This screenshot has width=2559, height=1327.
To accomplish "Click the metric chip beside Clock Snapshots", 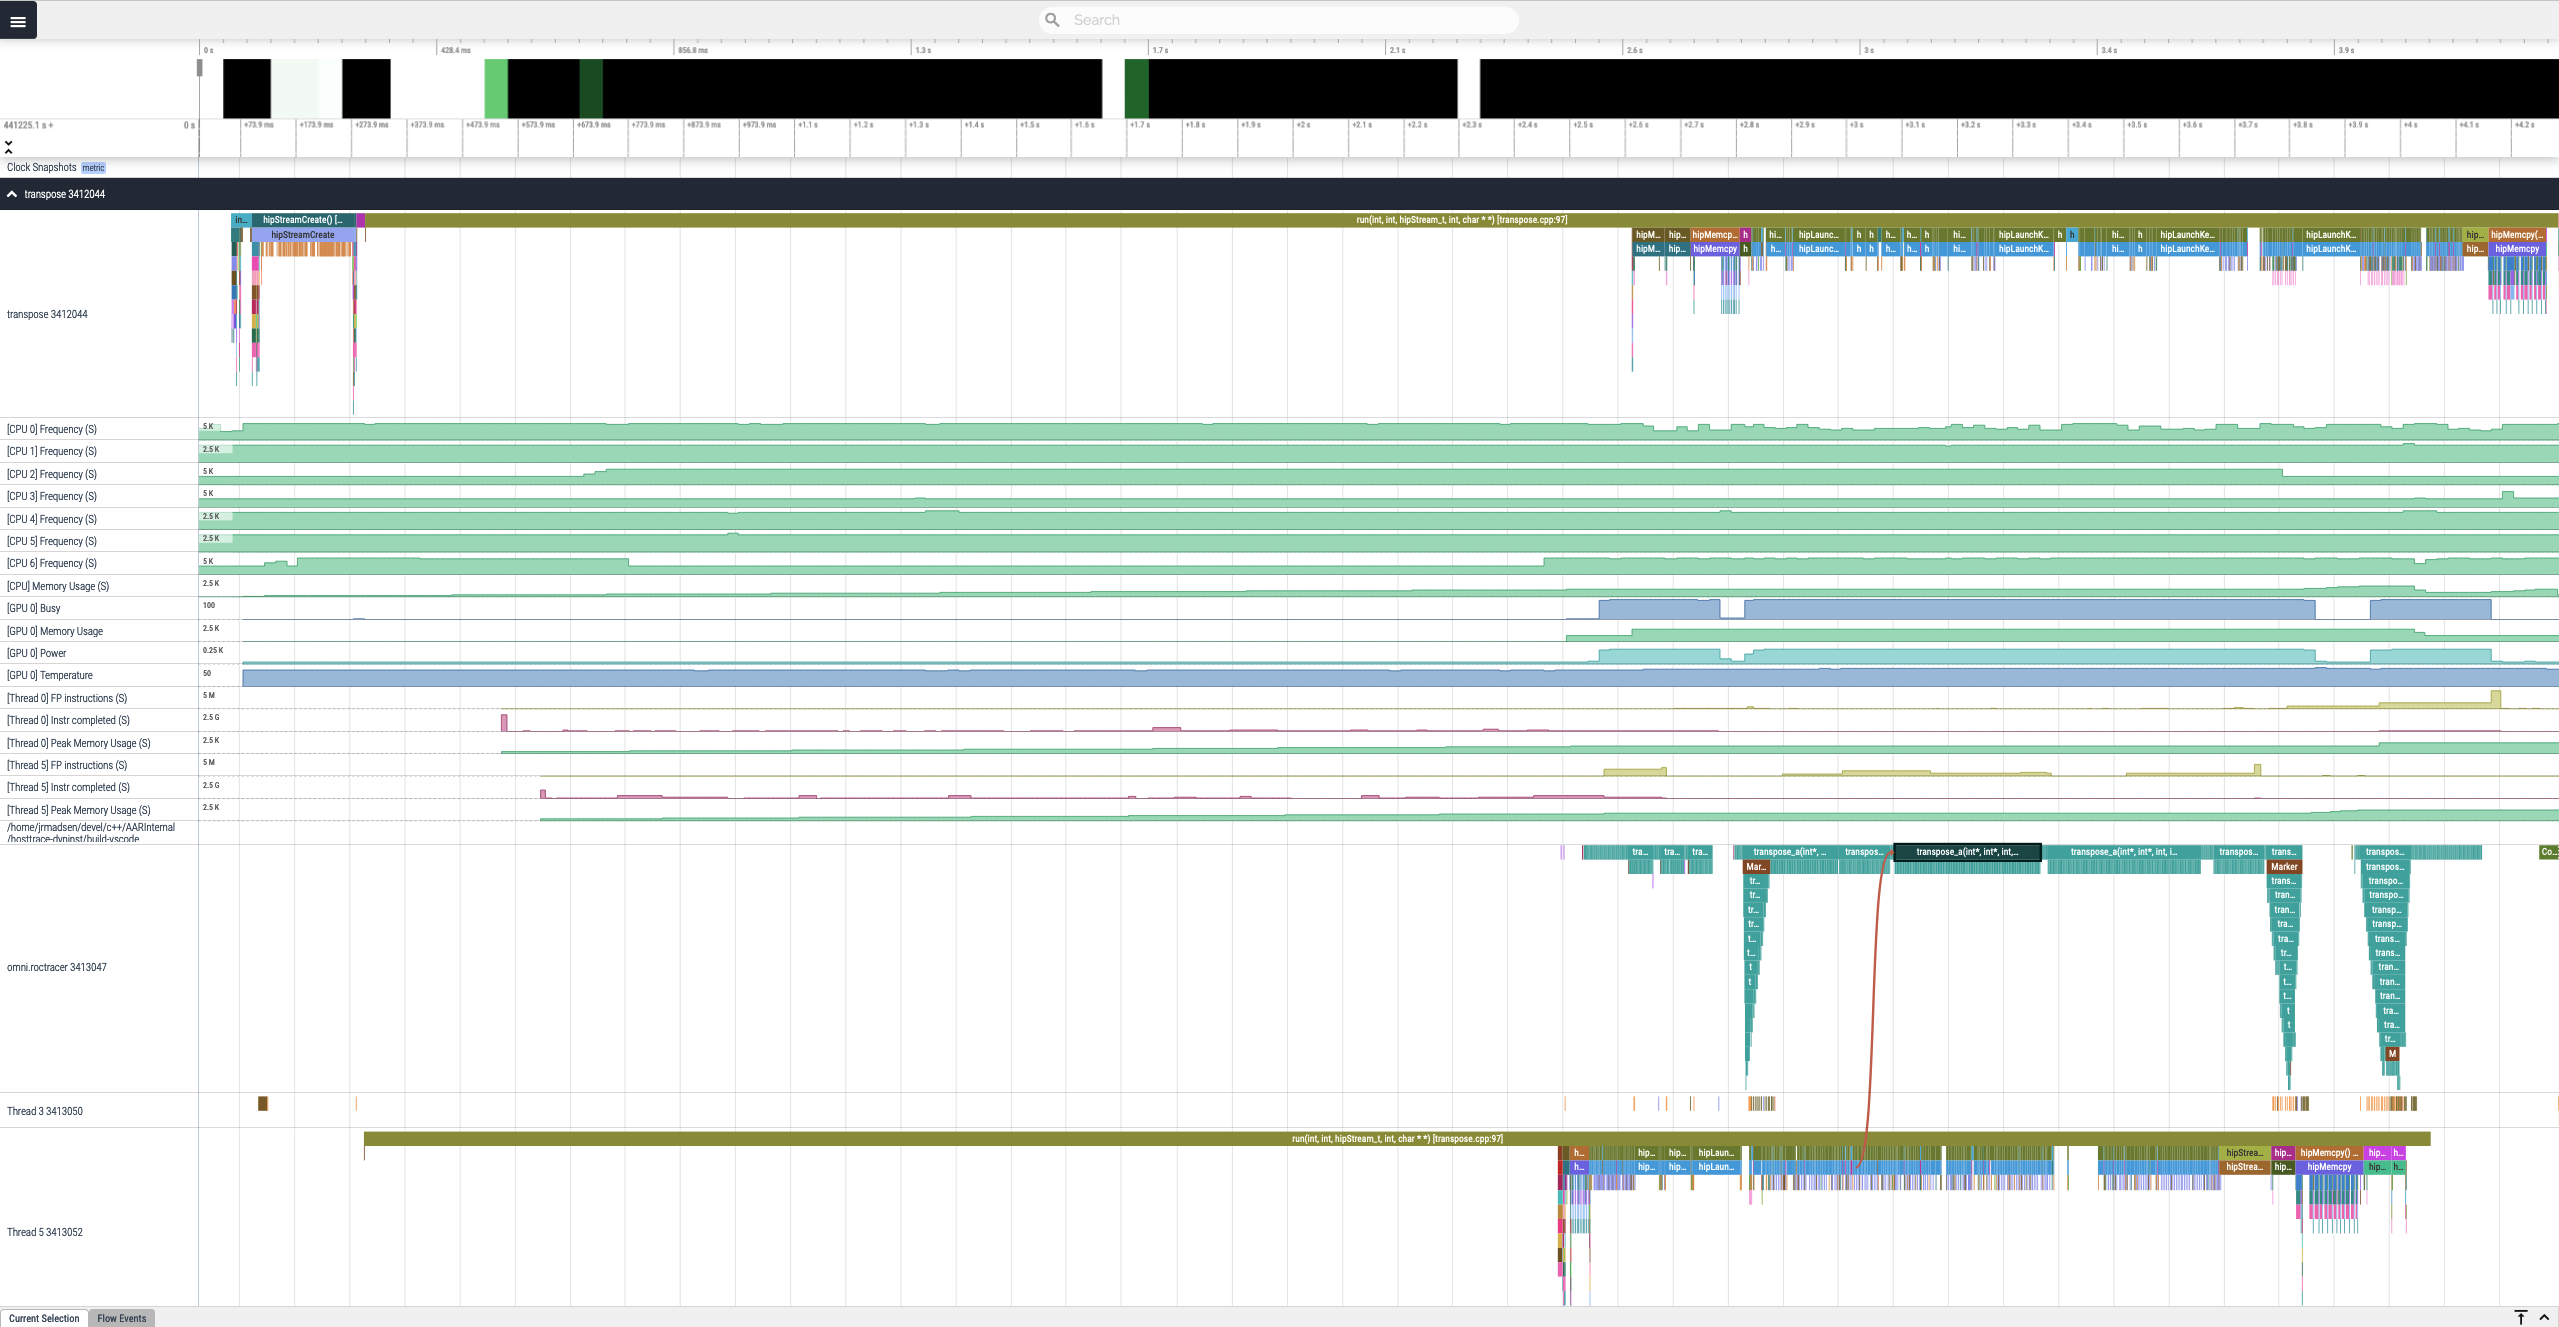I will click(92, 167).
